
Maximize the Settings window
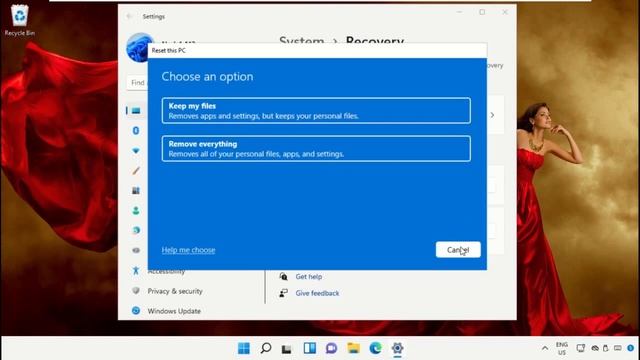pyautogui.click(x=482, y=12)
